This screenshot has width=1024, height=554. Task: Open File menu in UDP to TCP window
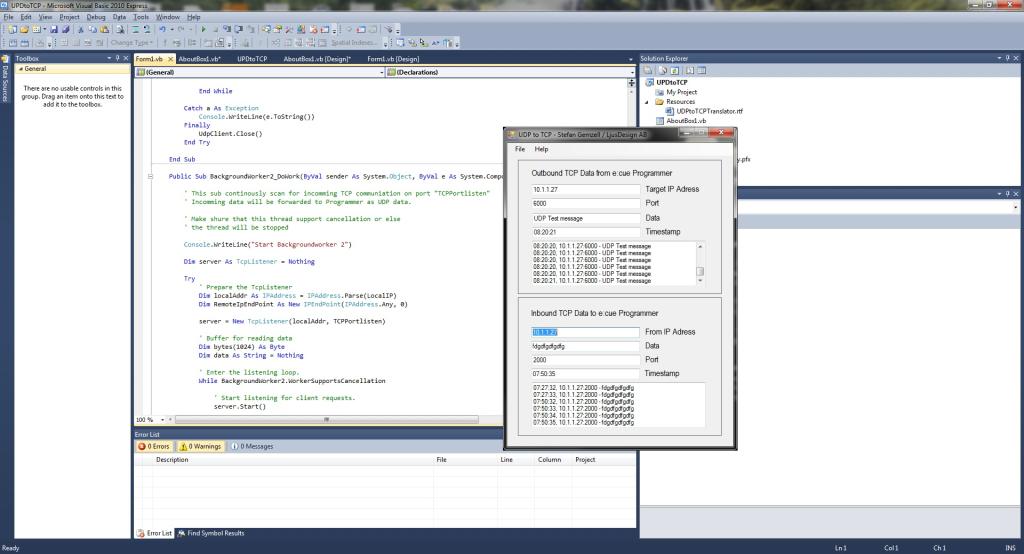click(520, 149)
